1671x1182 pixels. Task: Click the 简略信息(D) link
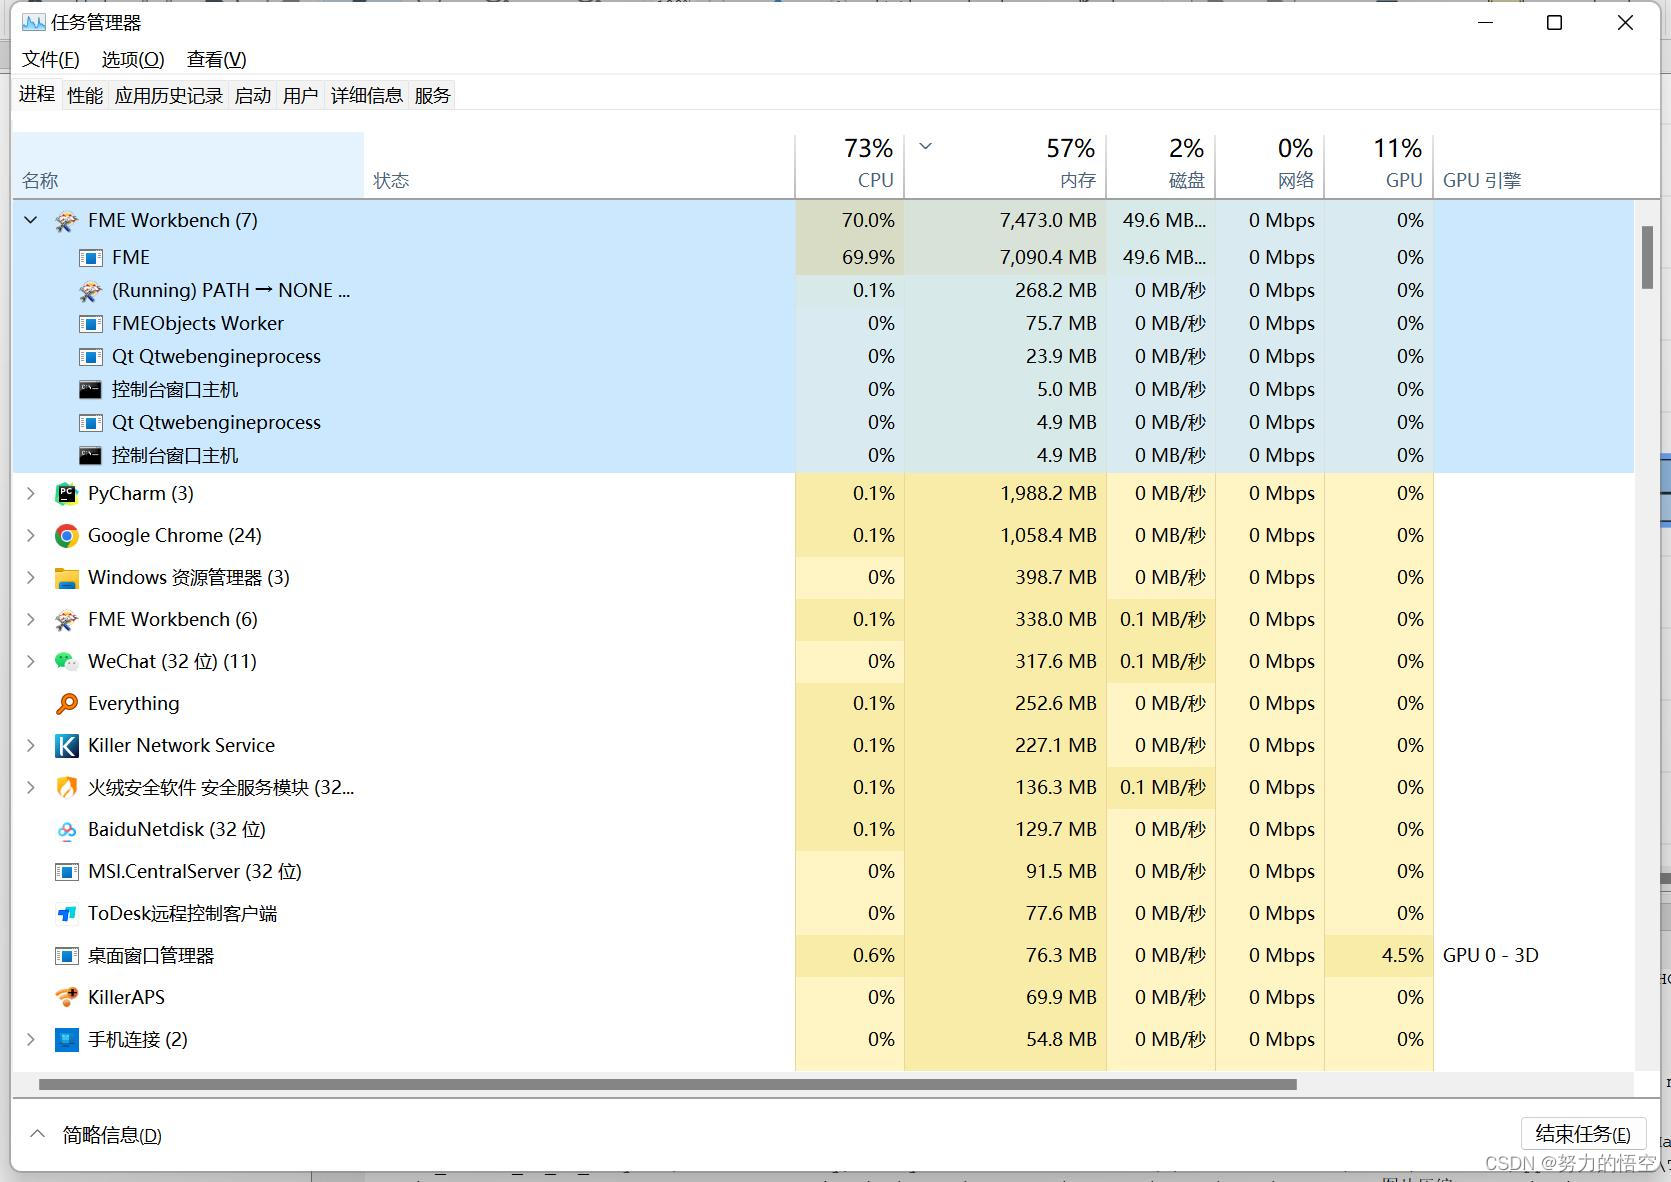[x=112, y=1135]
